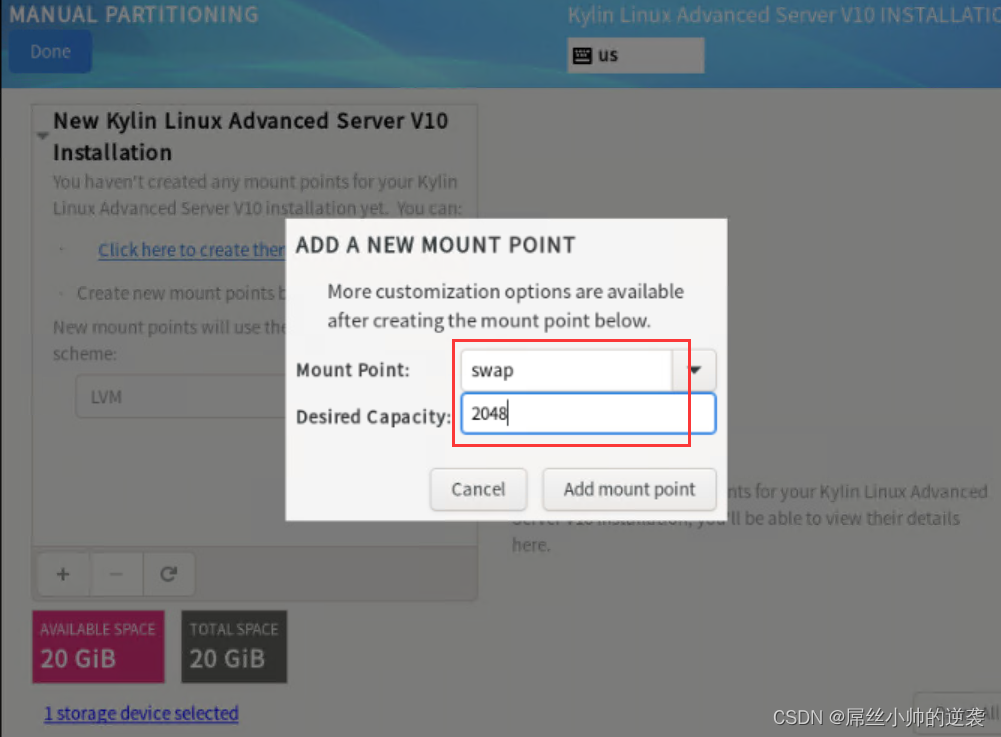Image resolution: width=1001 pixels, height=737 pixels.
Task: Click the Add a New Mount Point title
Action: (435, 245)
